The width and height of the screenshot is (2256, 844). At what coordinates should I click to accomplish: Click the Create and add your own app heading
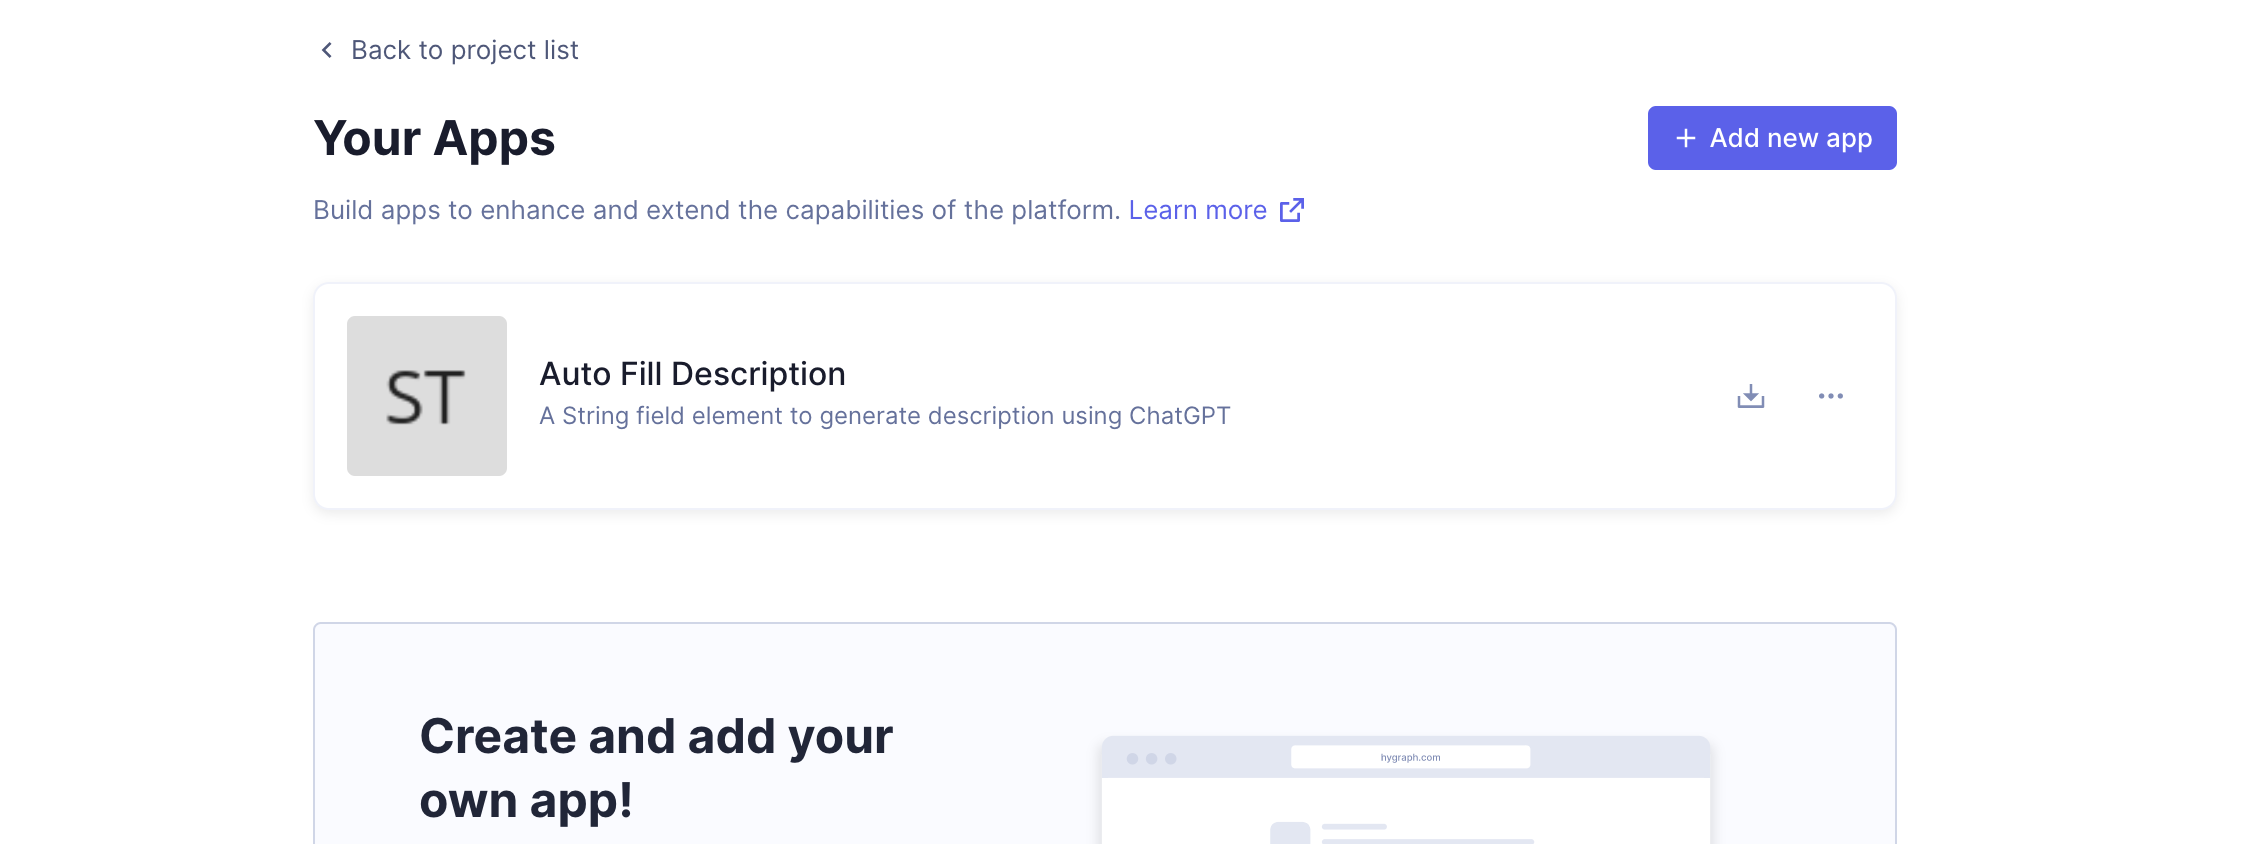(x=656, y=768)
